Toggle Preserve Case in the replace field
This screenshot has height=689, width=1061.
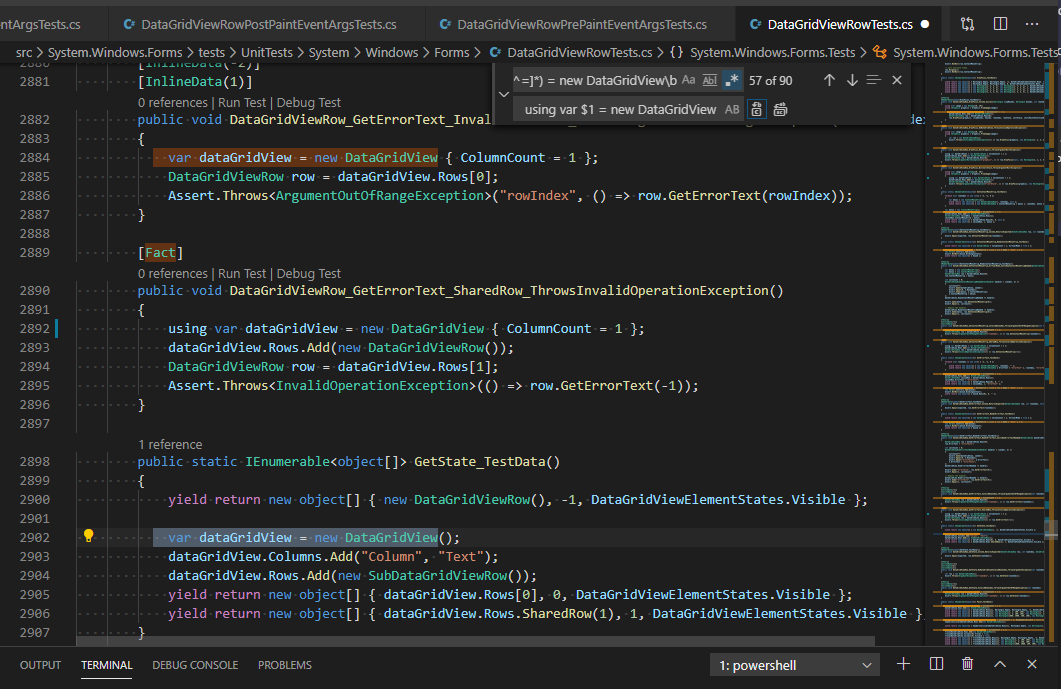733,109
